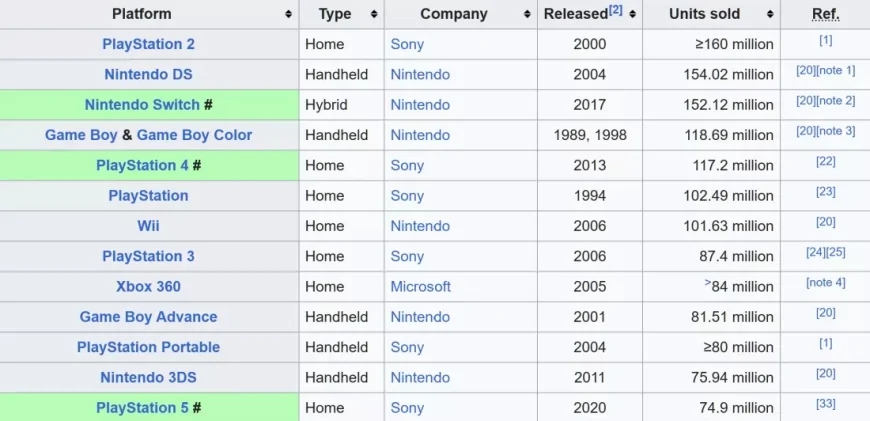Open footnote [2] beside Released header
870x421 pixels.
tap(615, 10)
